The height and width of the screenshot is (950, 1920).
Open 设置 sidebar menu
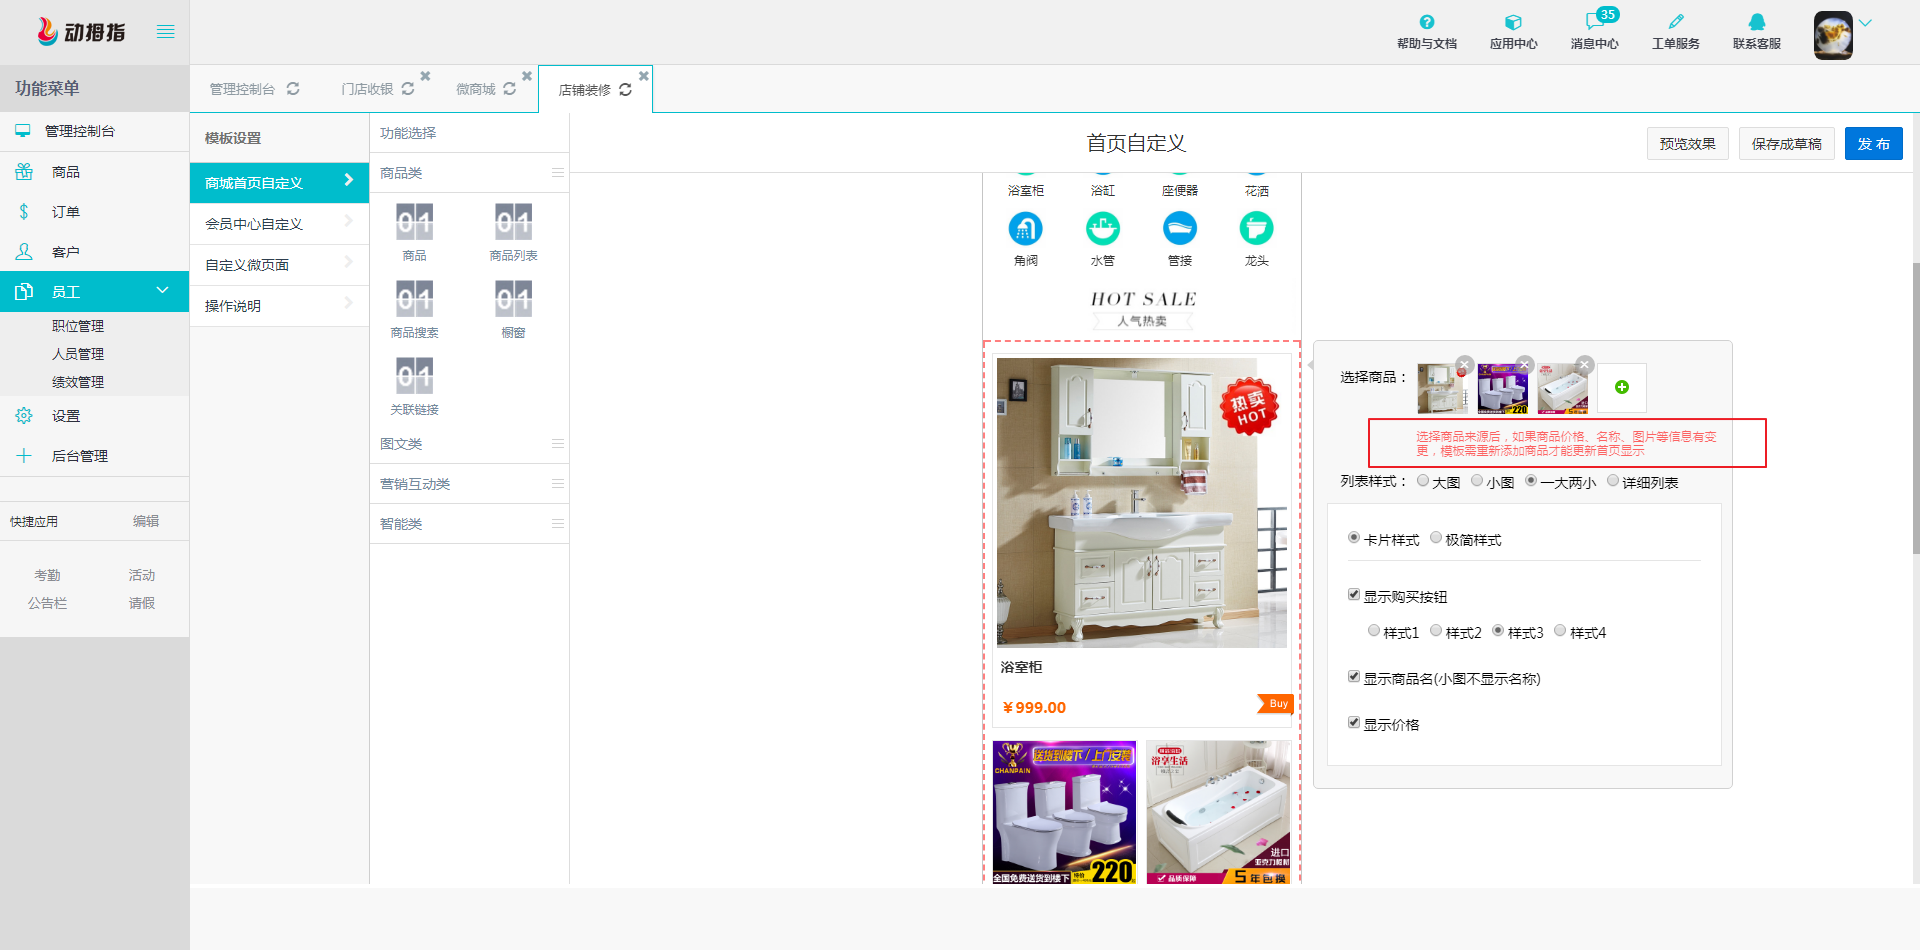94,416
